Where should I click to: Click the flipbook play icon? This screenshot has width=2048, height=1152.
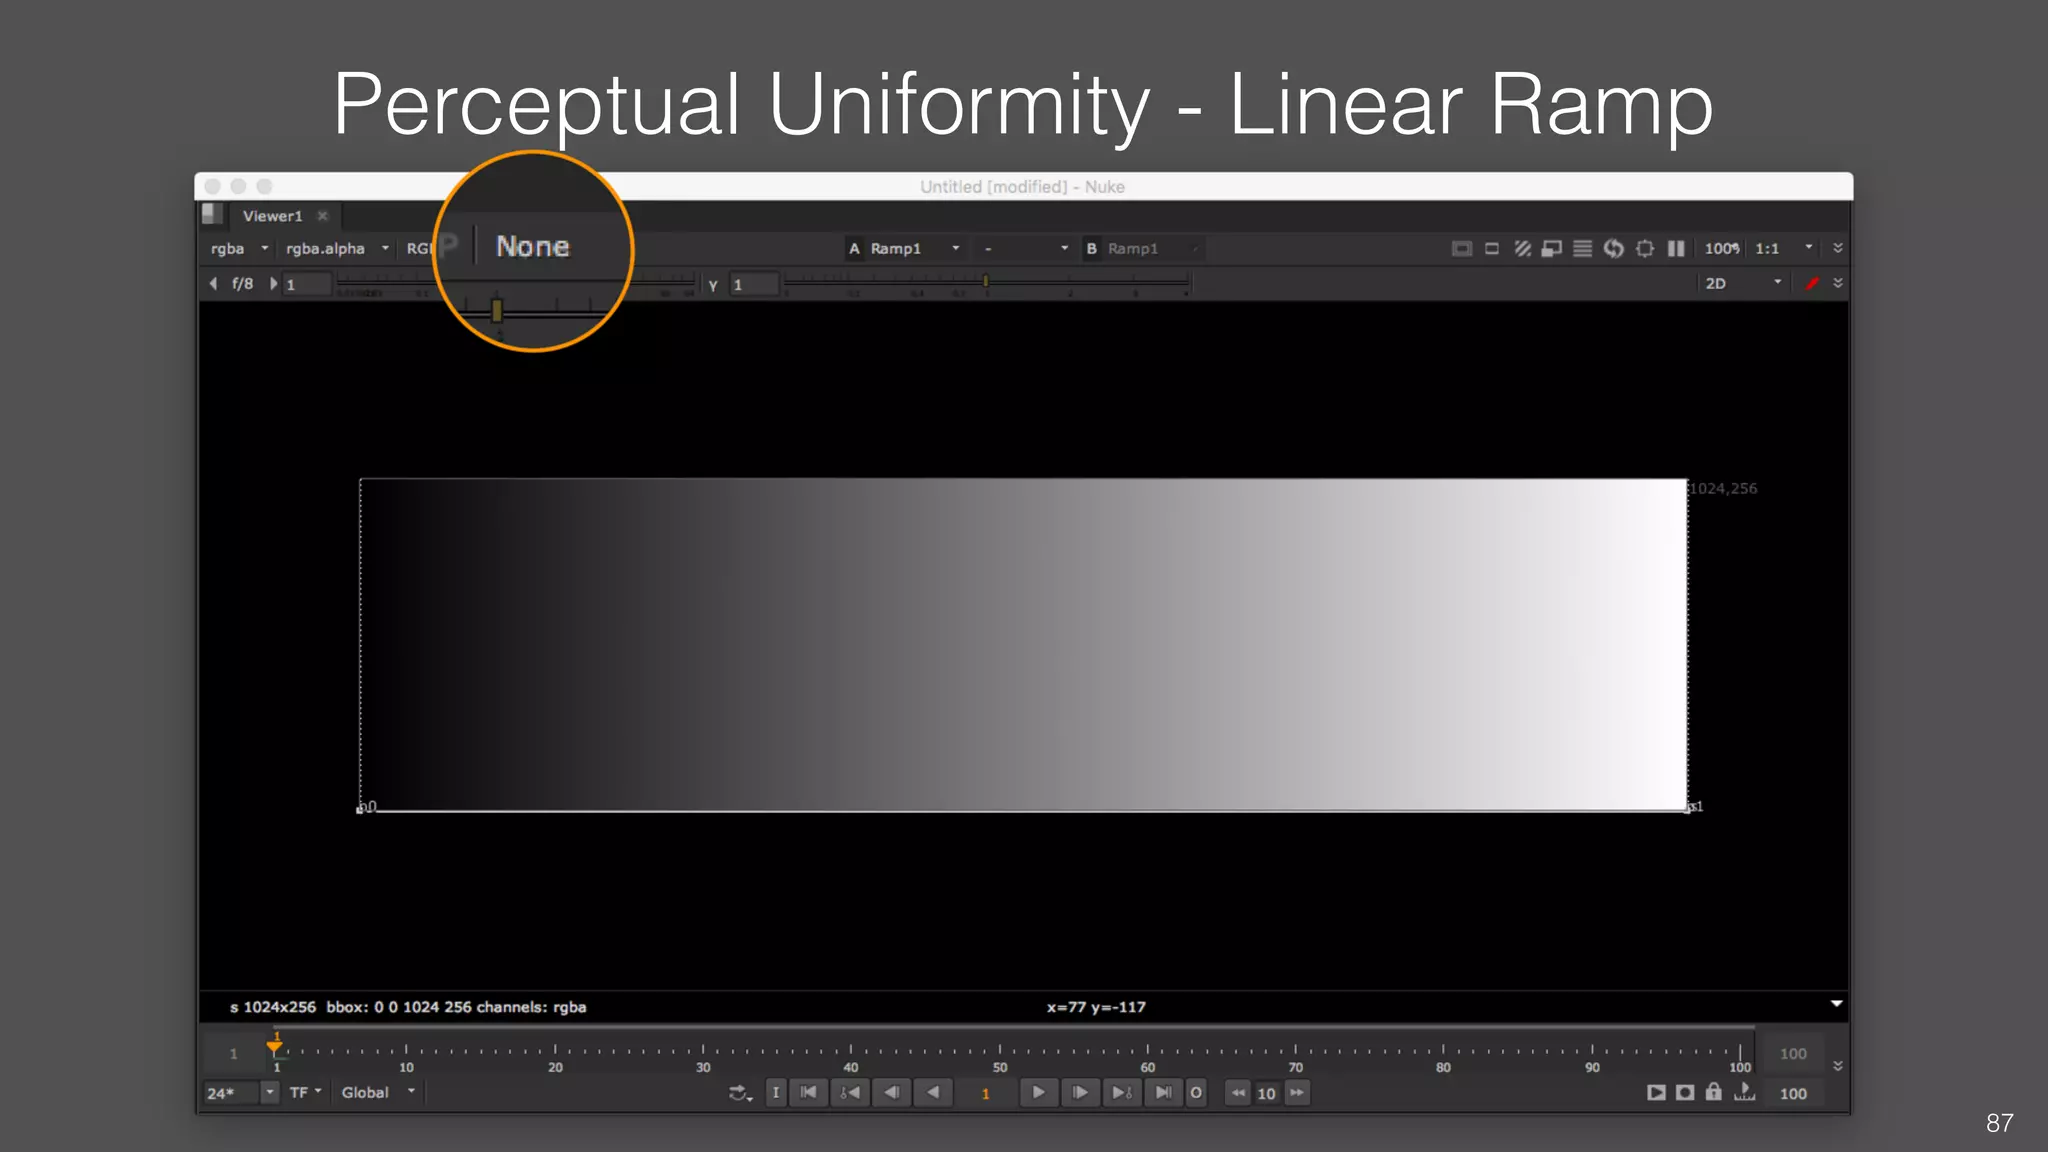(x=1656, y=1093)
